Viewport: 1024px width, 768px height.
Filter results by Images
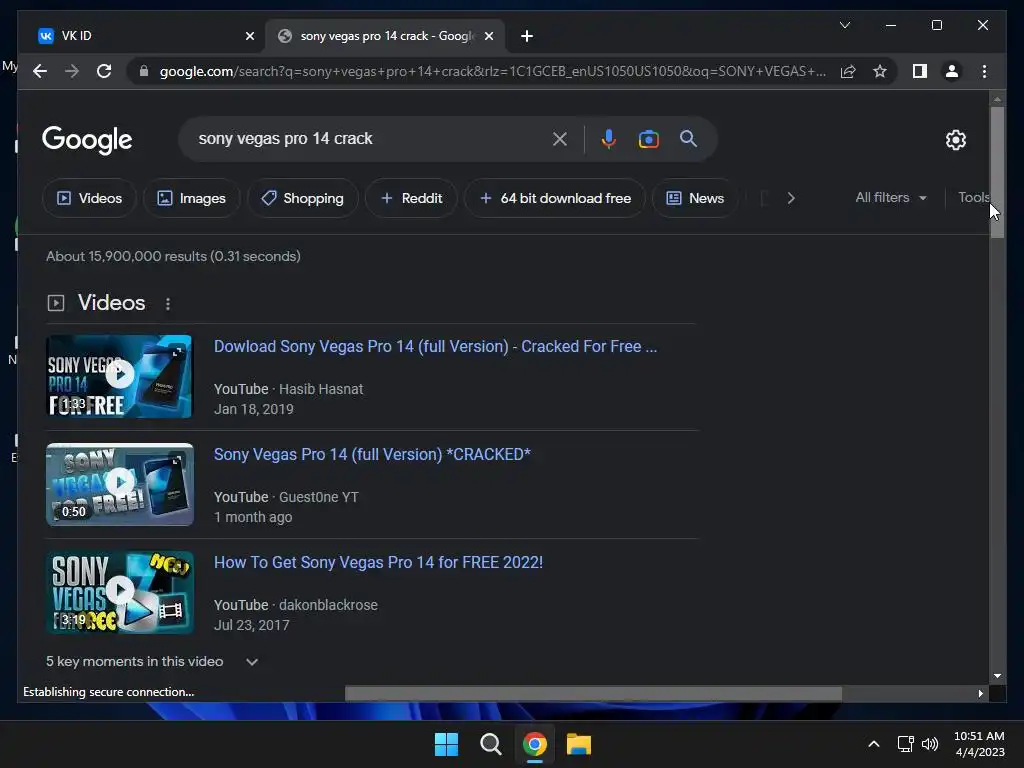click(191, 198)
